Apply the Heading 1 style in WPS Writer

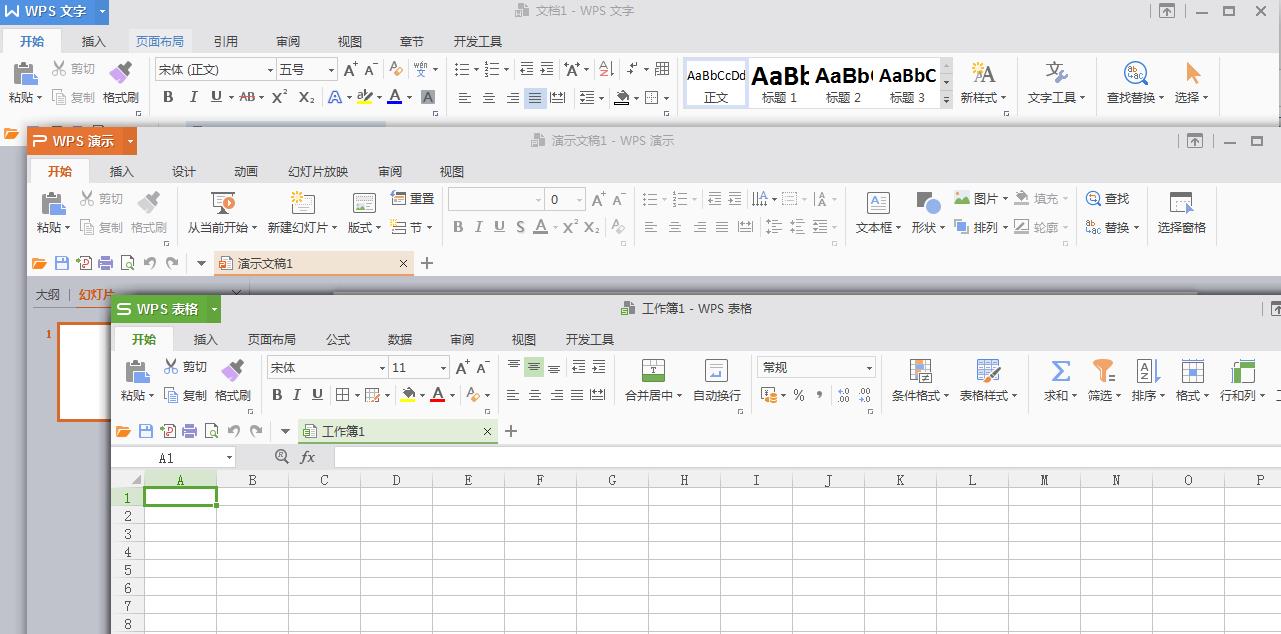[x=780, y=83]
